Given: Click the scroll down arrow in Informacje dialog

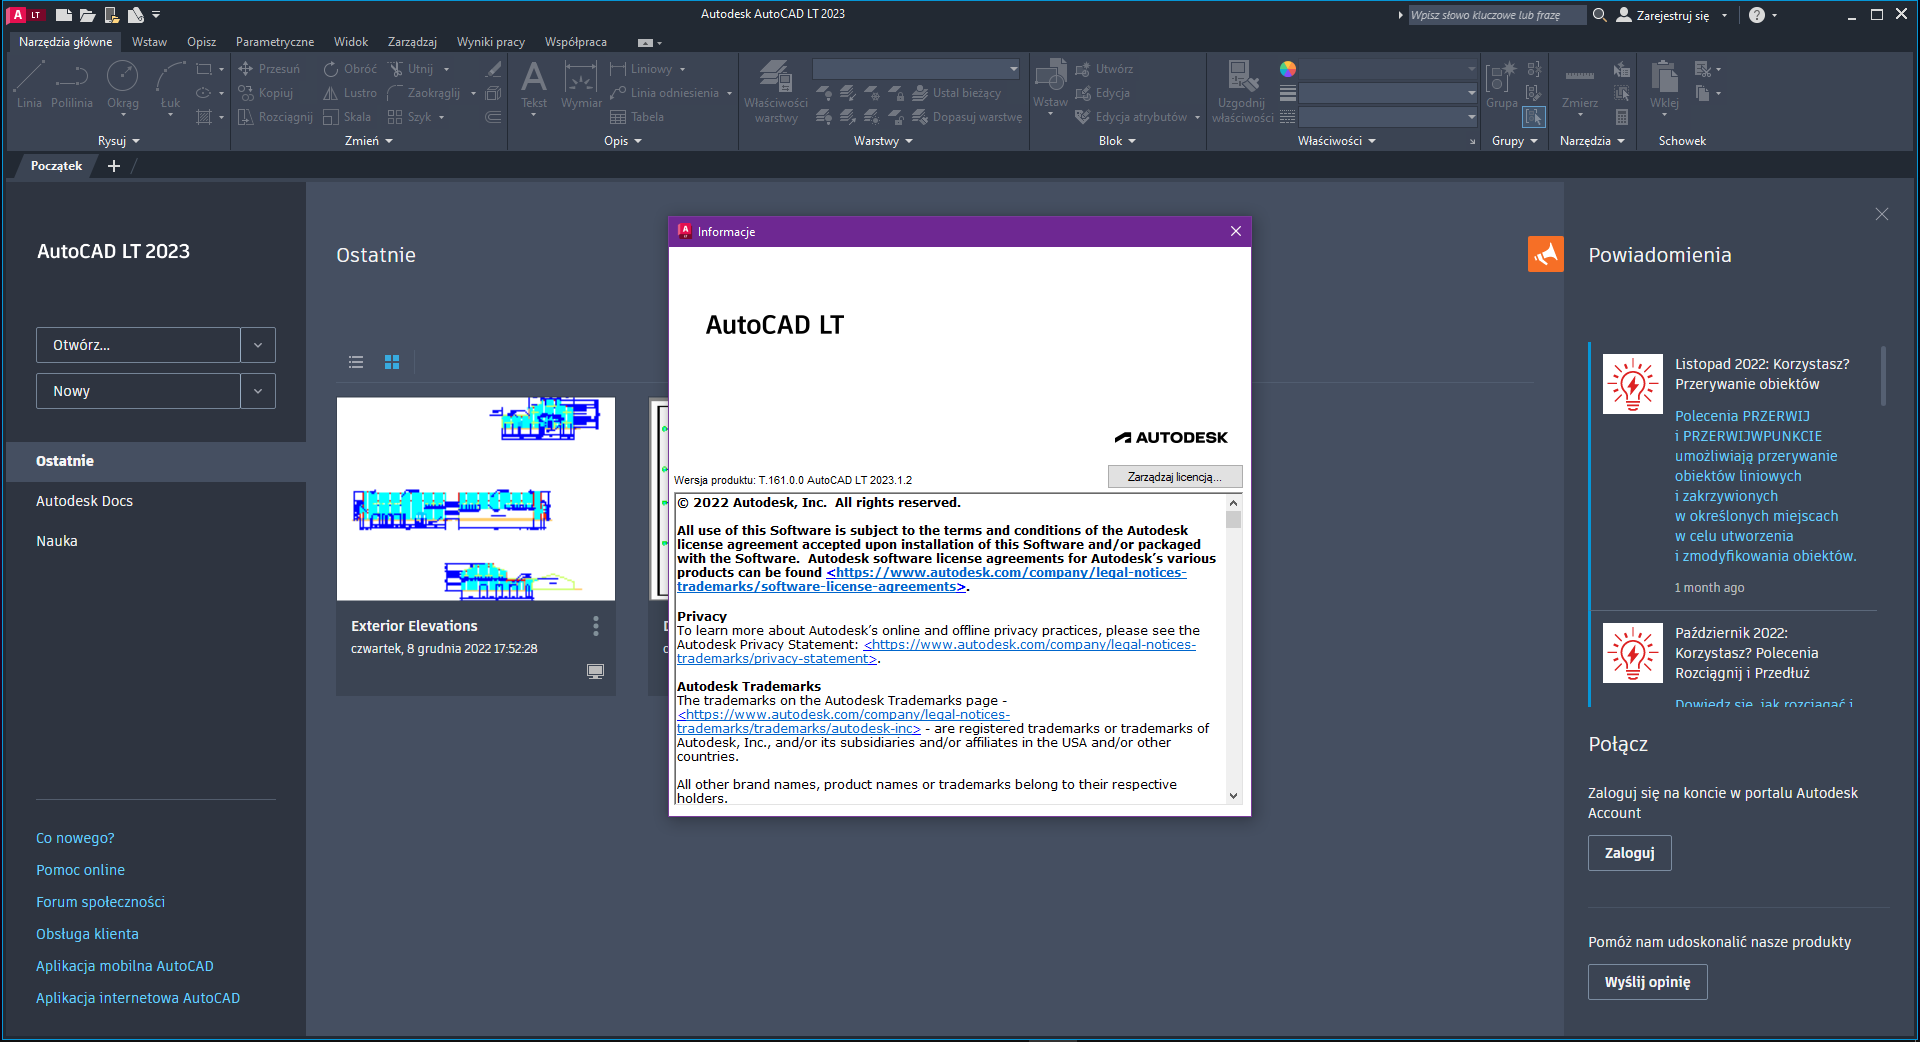Looking at the screenshot, I should 1233,796.
